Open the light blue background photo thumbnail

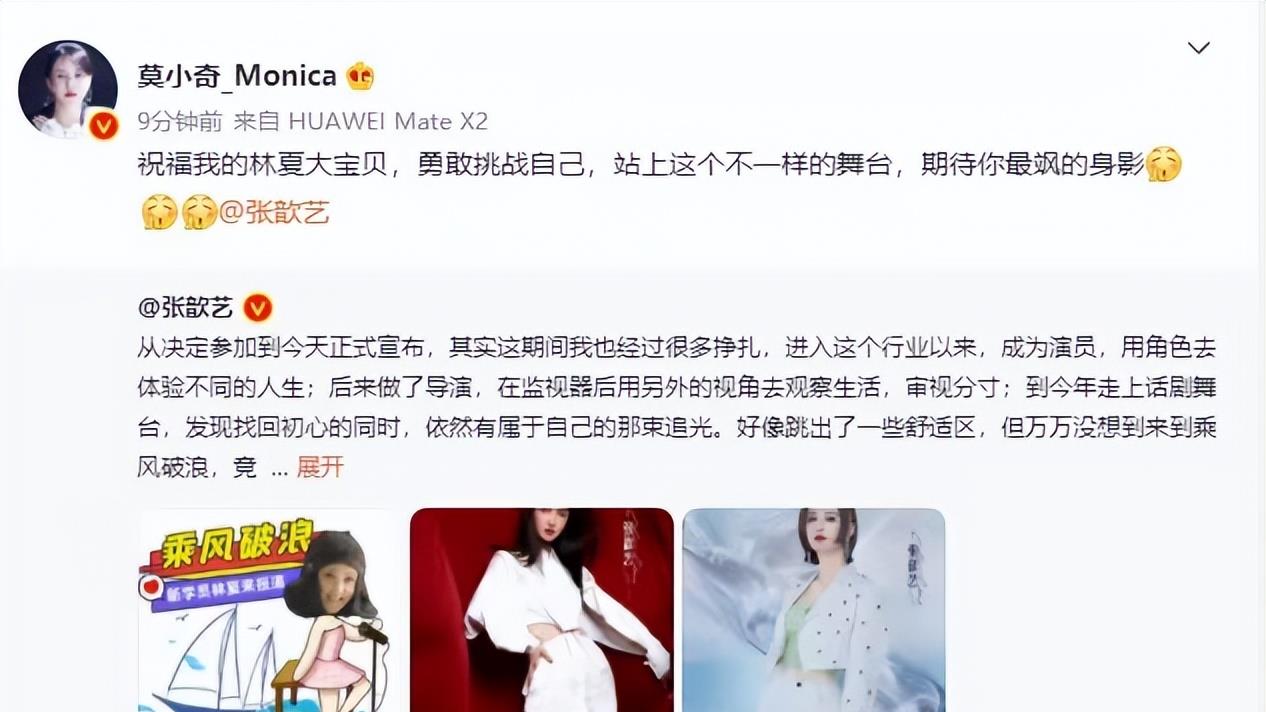coord(814,610)
